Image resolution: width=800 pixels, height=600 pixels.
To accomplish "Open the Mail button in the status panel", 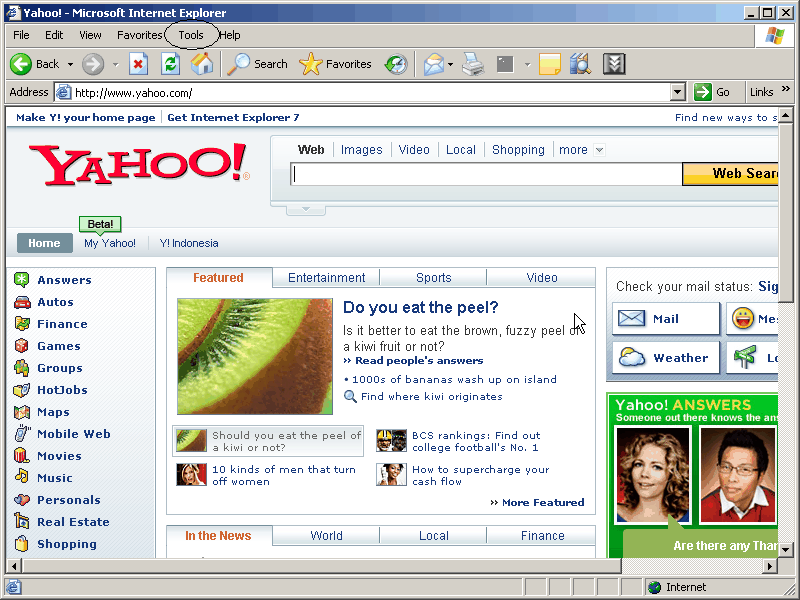I will click(666, 319).
